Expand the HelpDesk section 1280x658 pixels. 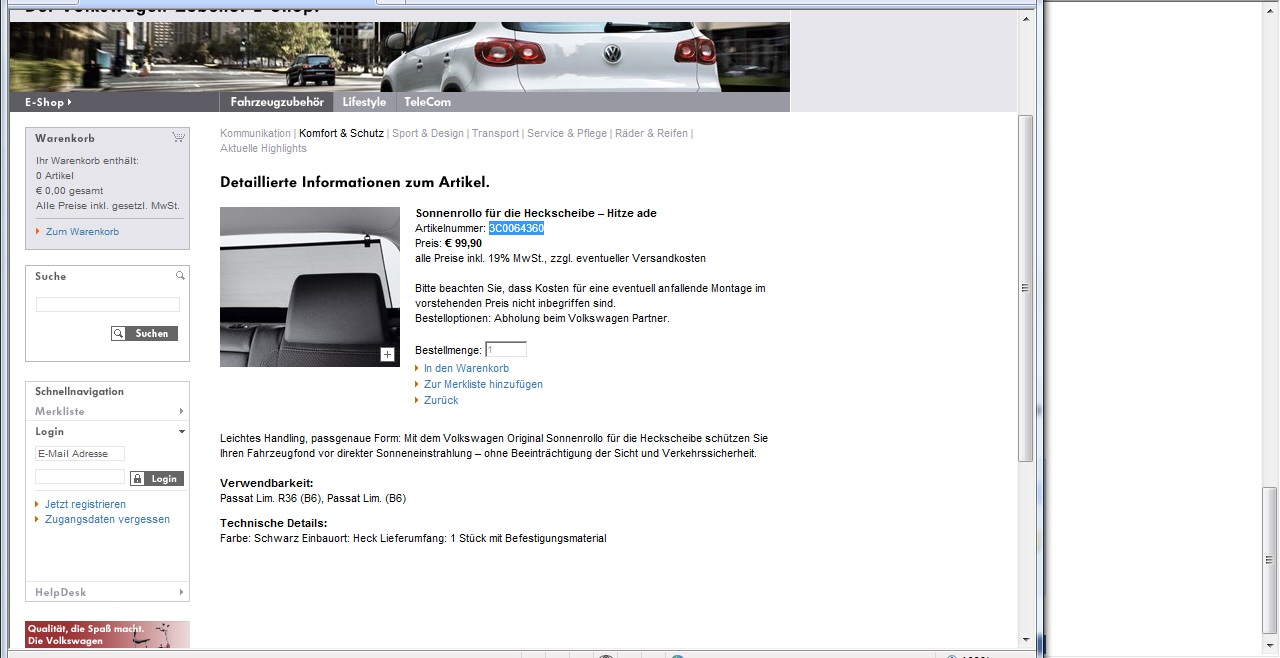coord(181,592)
